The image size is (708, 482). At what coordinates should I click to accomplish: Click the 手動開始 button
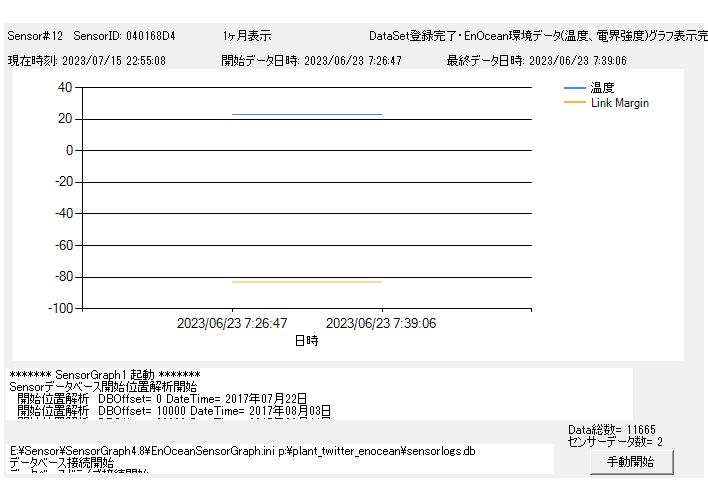pyautogui.click(x=630, y=462)
